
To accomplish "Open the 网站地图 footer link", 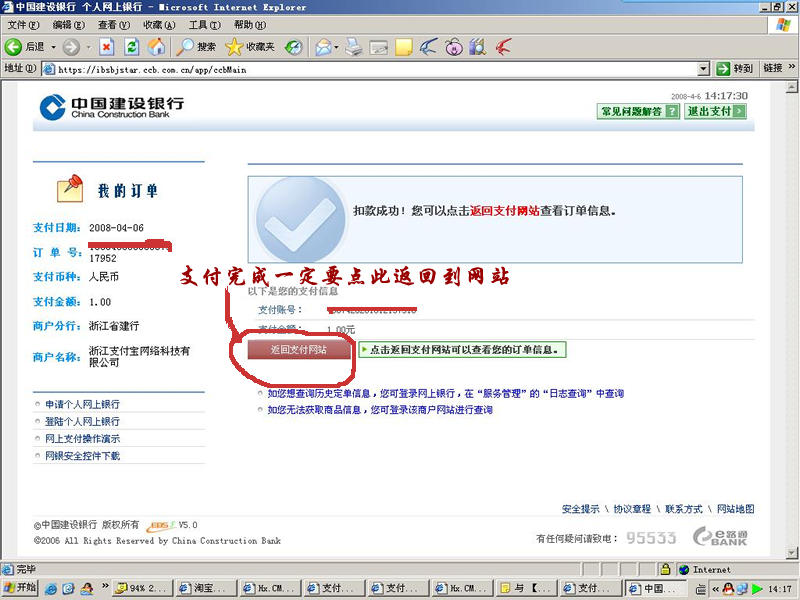I will (735, 509).
